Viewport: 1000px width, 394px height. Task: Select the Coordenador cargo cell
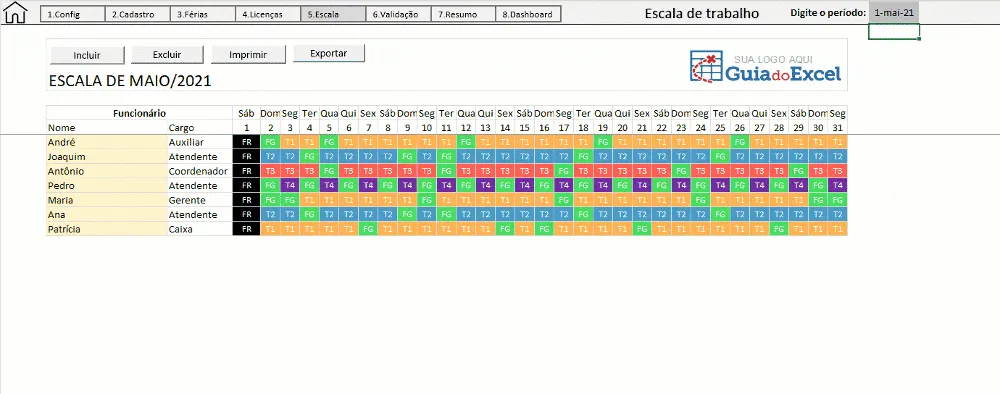200,171
